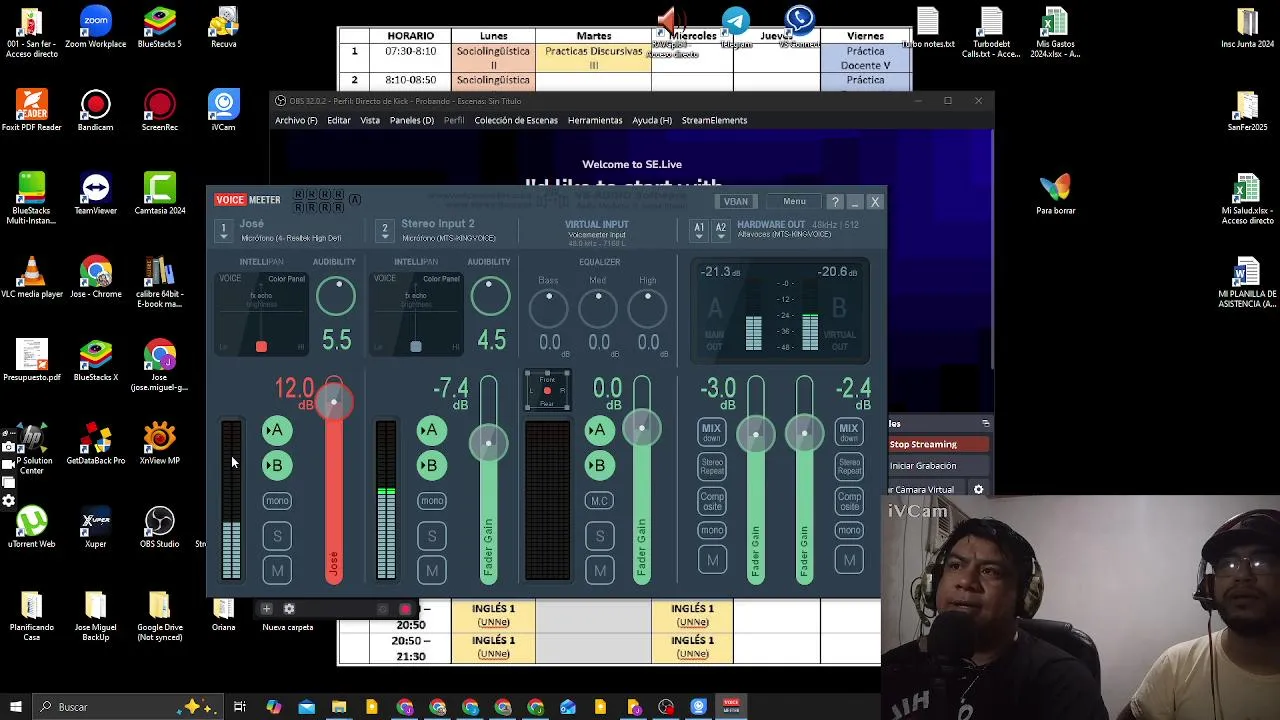Mute the A hardware output bus

pos(712,561)
